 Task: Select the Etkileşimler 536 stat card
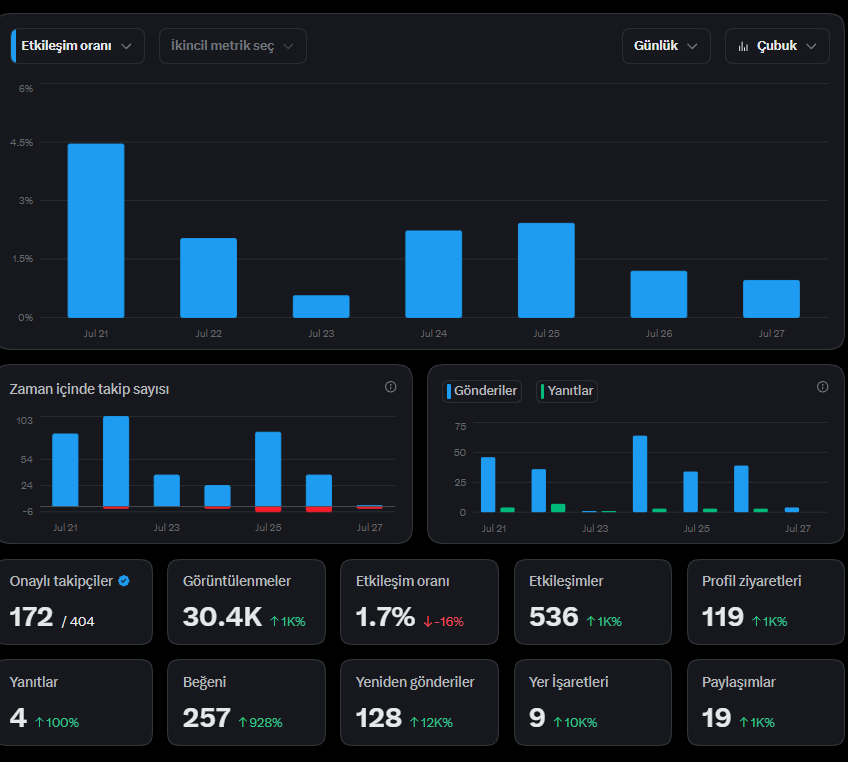(593, 602)
